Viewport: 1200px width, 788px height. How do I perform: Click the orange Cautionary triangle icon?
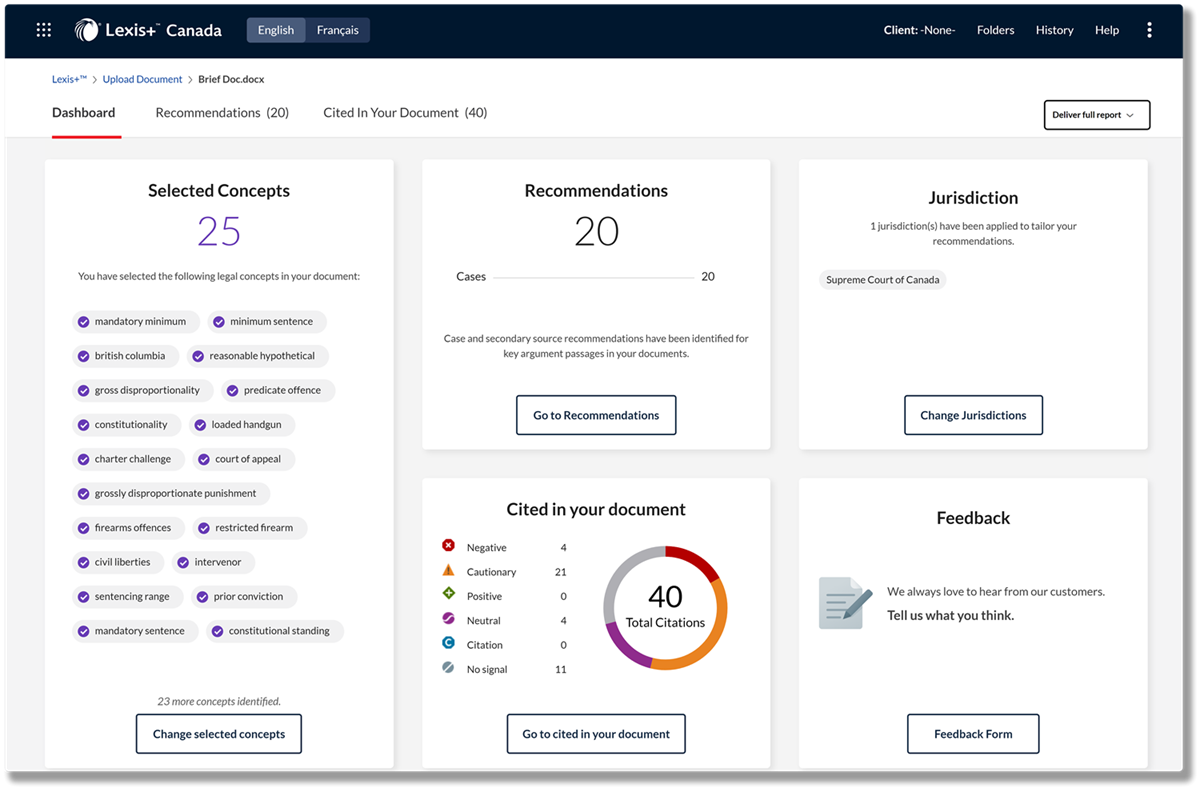pos(448,571)
